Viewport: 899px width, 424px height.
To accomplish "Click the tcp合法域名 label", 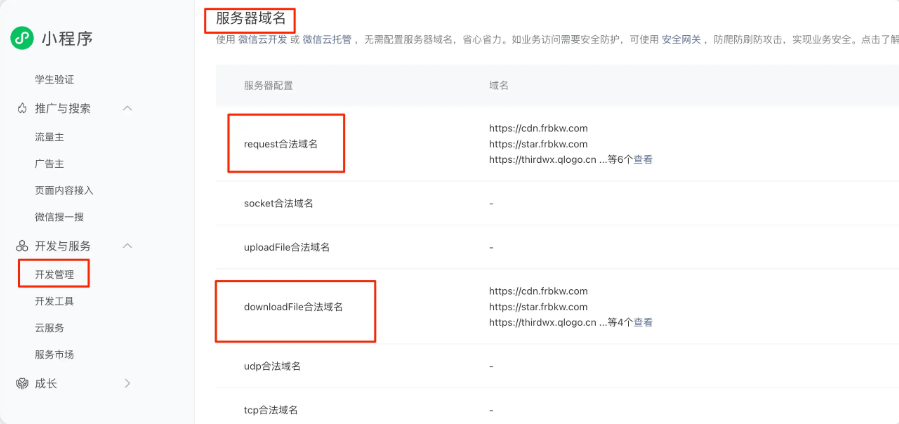I will pos(271,410).
